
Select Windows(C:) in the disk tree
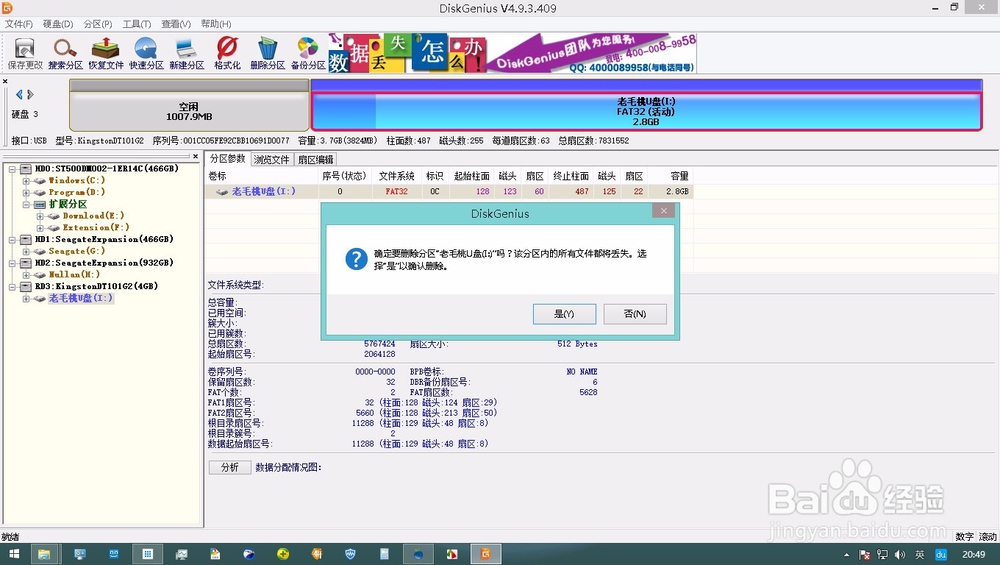coord(77,180)
